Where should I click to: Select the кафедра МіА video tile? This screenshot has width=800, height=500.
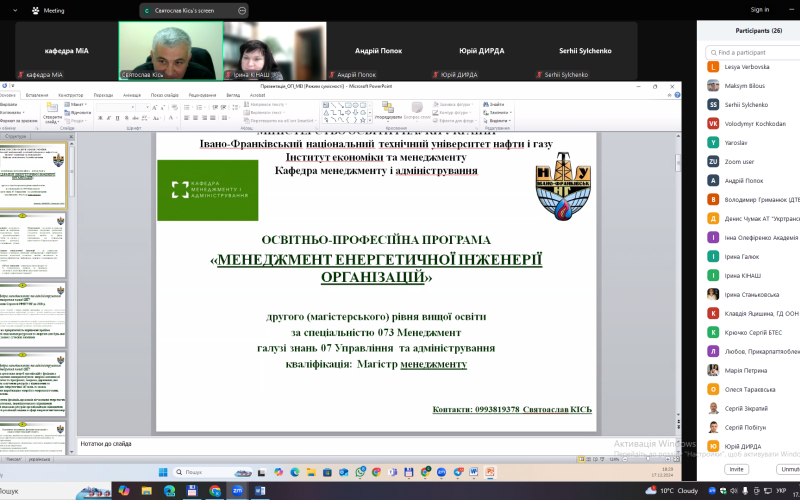click(x=66, y=51)
